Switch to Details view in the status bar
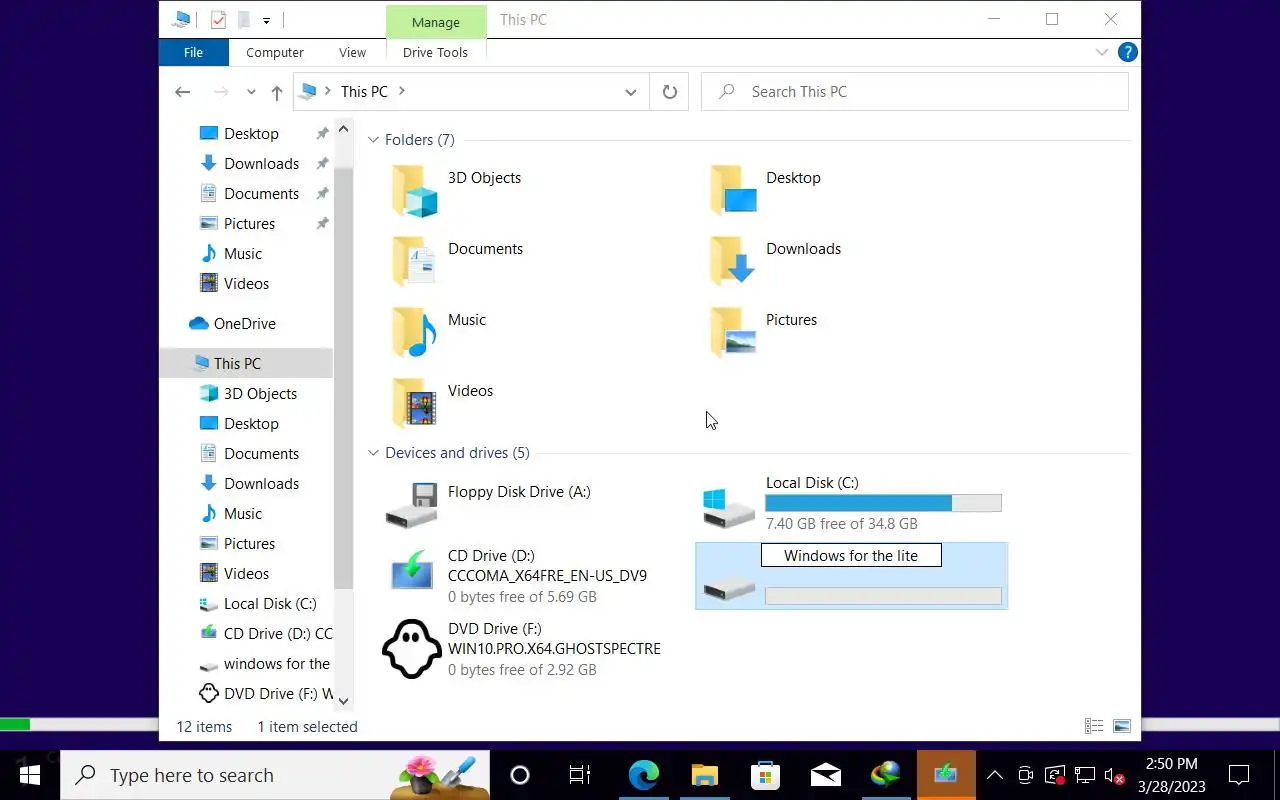 [x=1094, y=727]
